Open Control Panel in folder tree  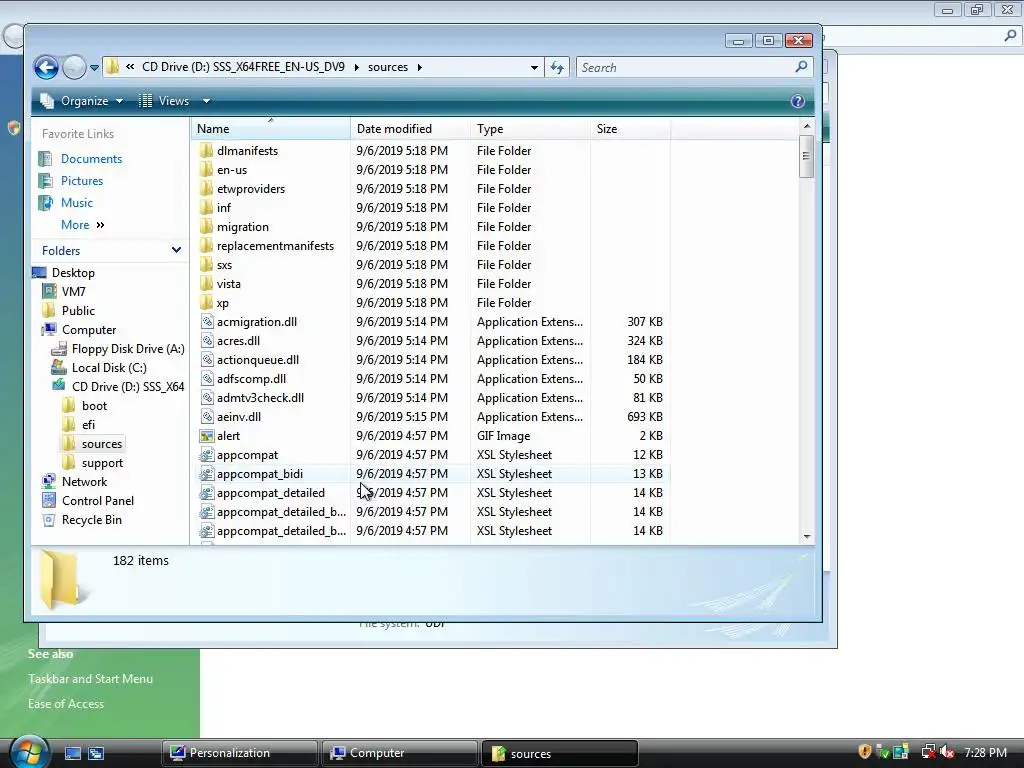click(x=97, y=501)
